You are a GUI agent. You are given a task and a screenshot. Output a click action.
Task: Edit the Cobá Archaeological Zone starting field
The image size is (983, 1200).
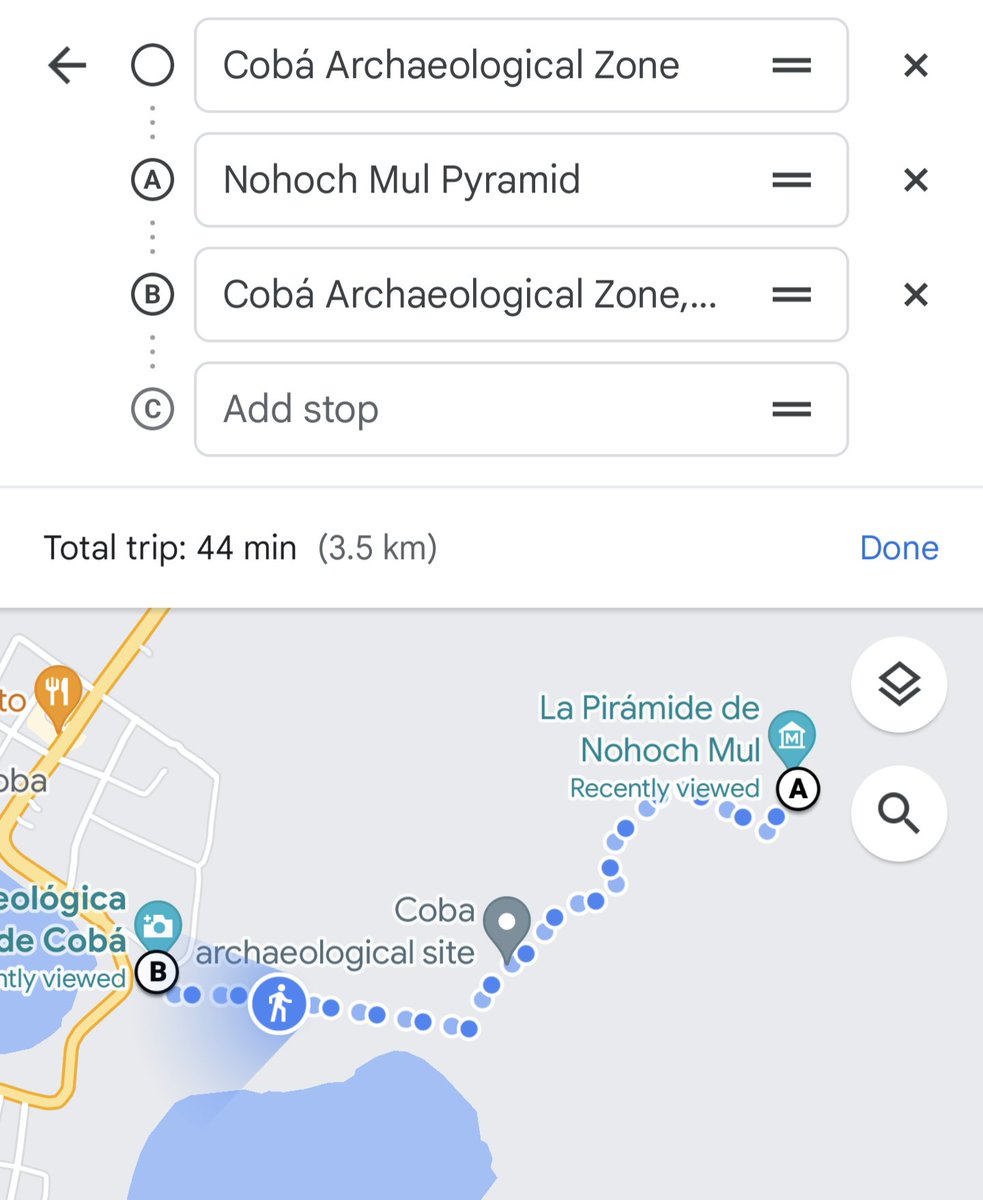[480, 66]
